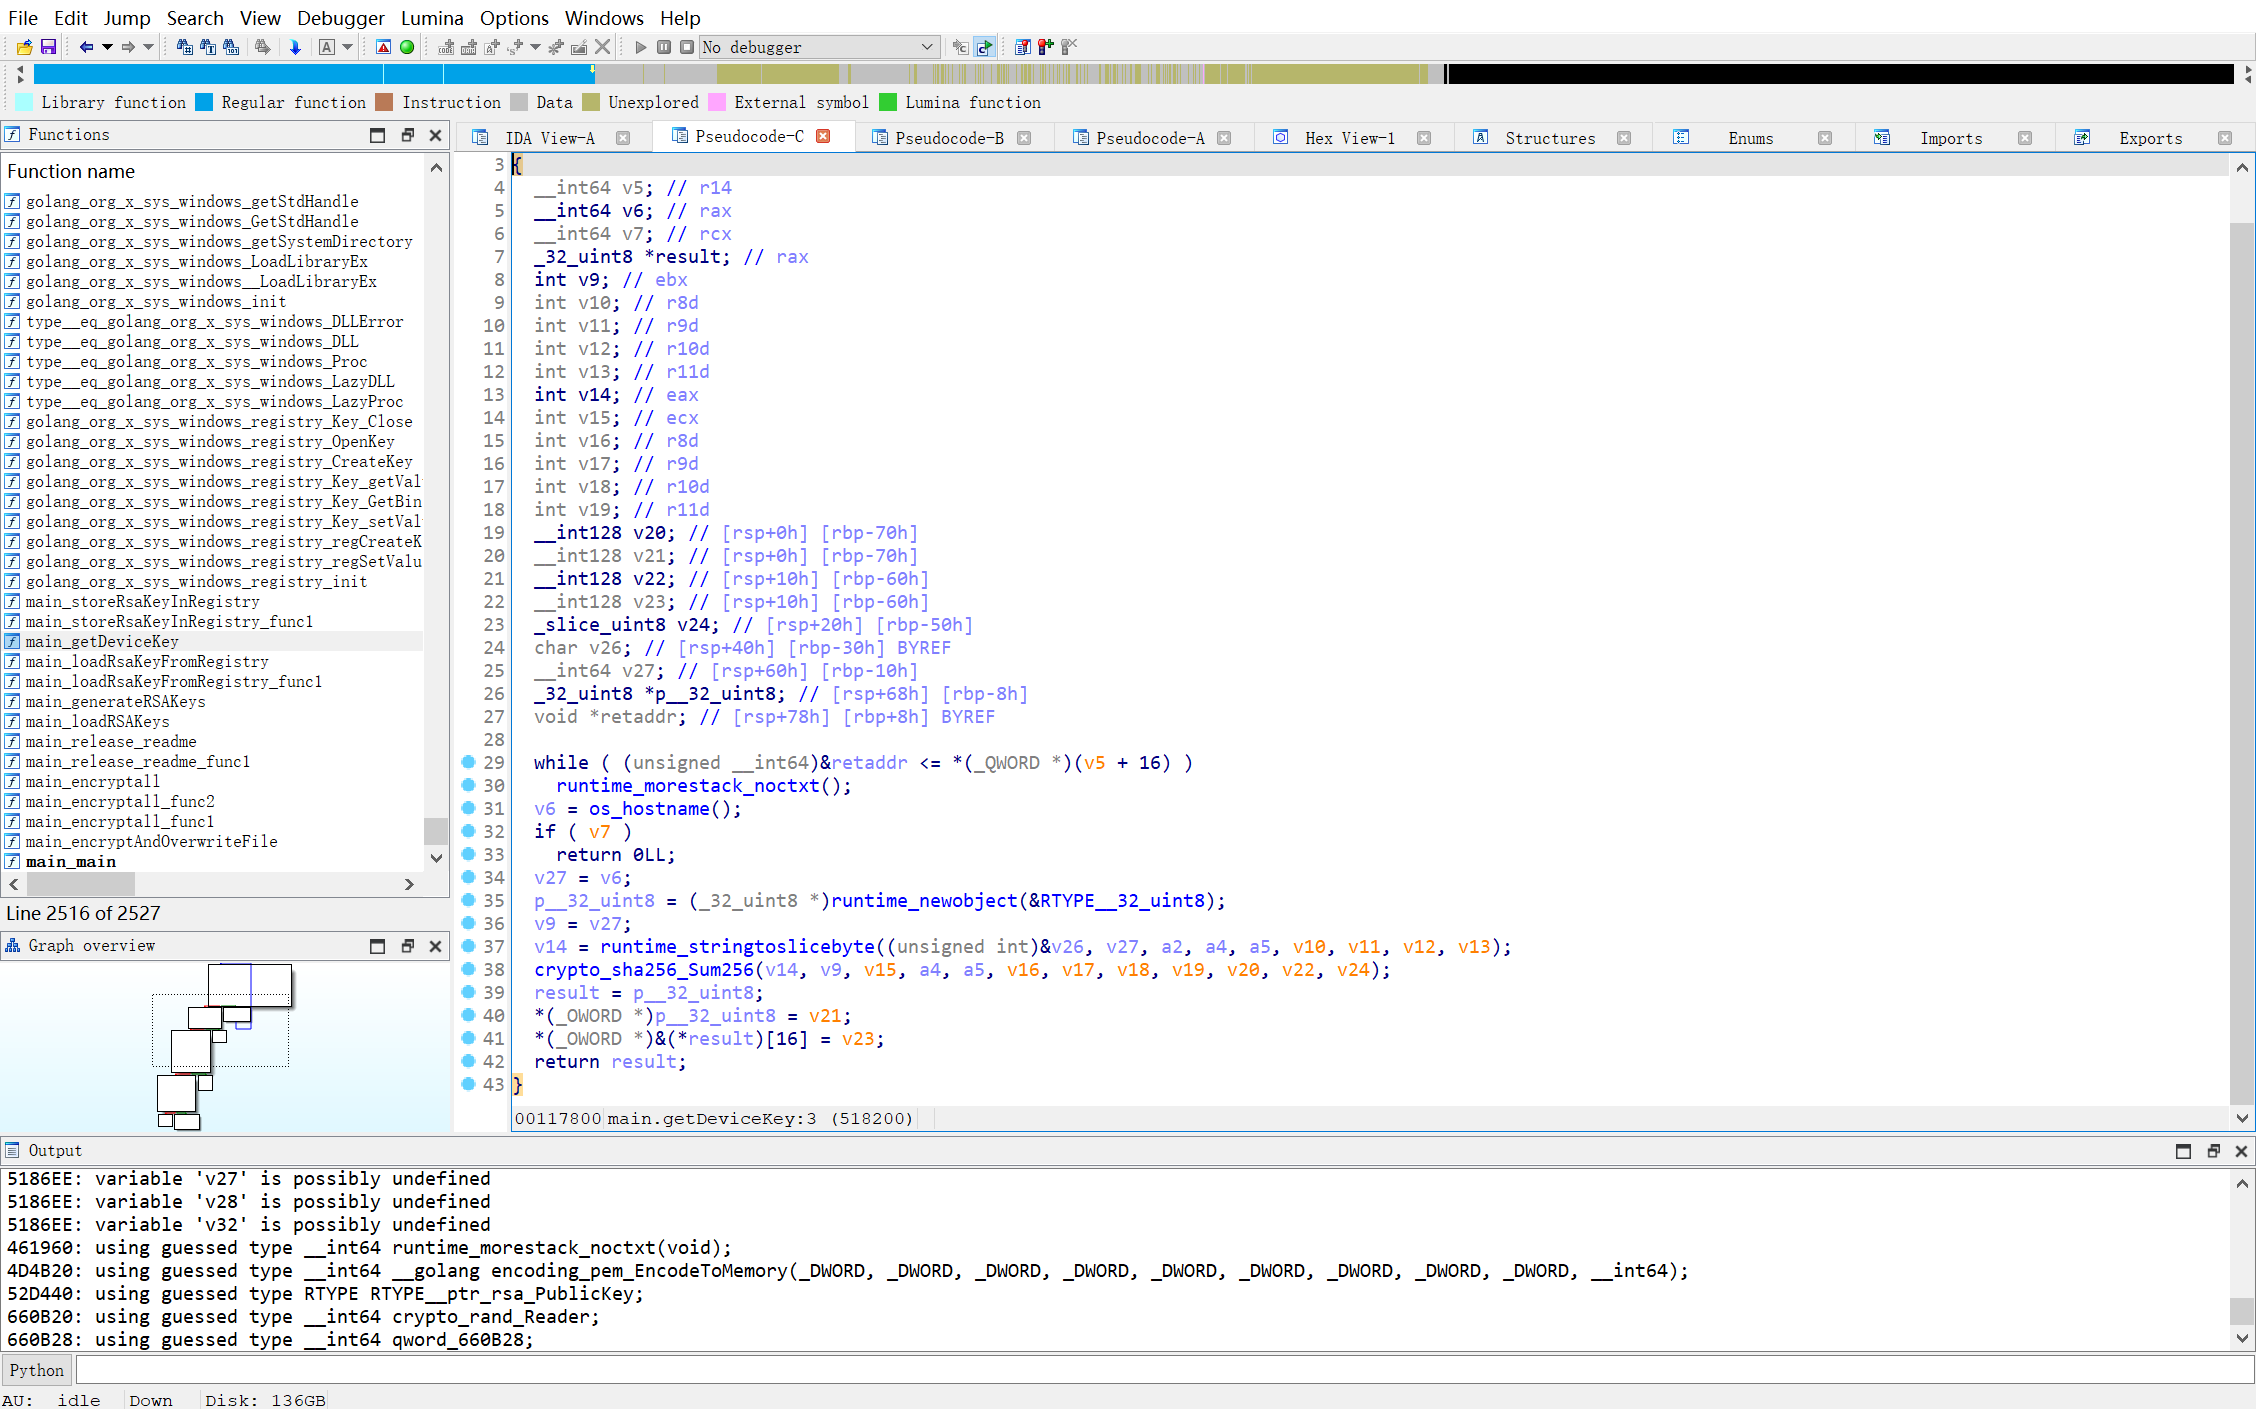Open the dropdown beside the boxed A icon
This screenshot has width=2256, height=1409.
coord(347,47)
